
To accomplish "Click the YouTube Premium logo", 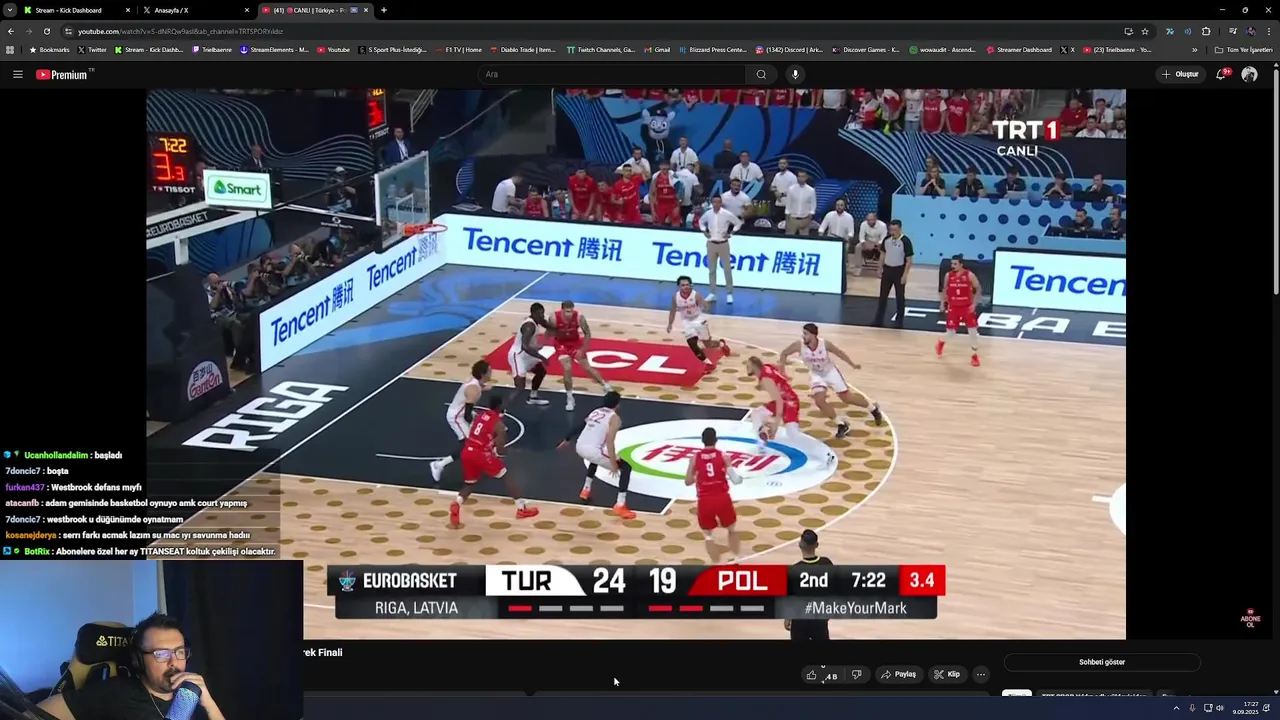I will coord(65,74).
